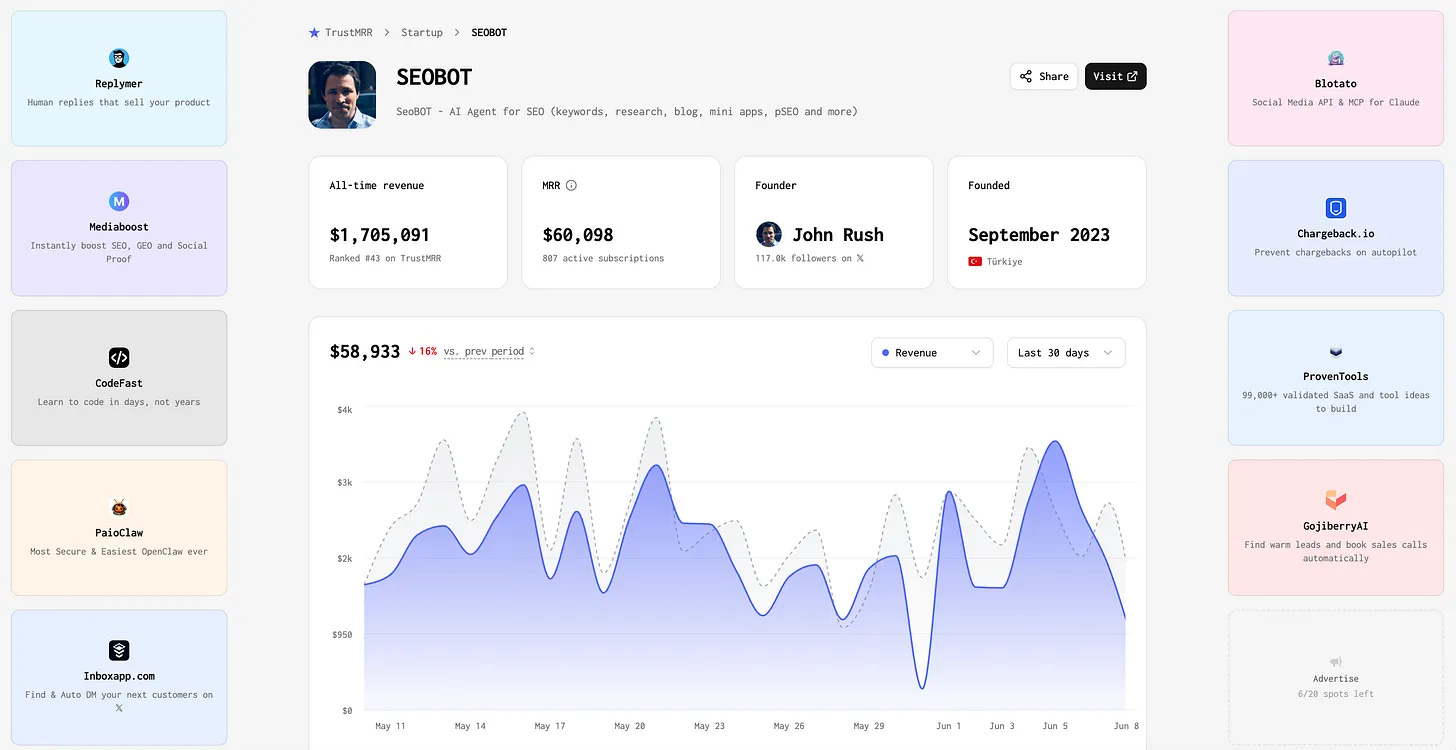The width and height of the screenshot is (1456, 750).
Task: Click the Chargeback.io ad title
Action: 1336,234
